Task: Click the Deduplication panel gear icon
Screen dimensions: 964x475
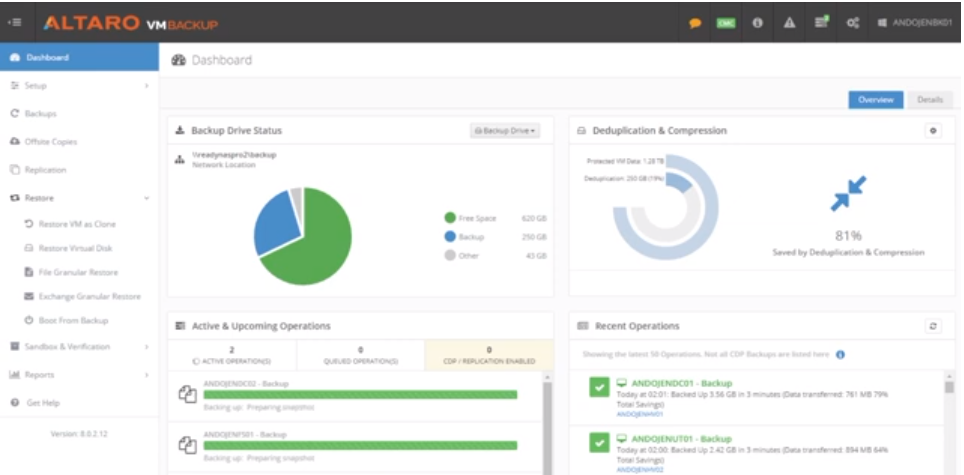Action: click(x=934, y=130)
